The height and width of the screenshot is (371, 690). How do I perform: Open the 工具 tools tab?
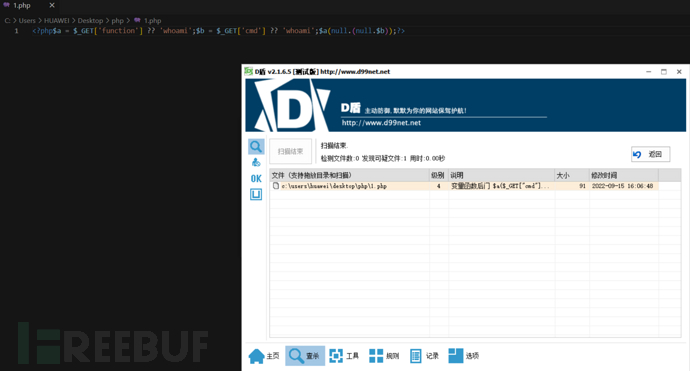(344, 356)
